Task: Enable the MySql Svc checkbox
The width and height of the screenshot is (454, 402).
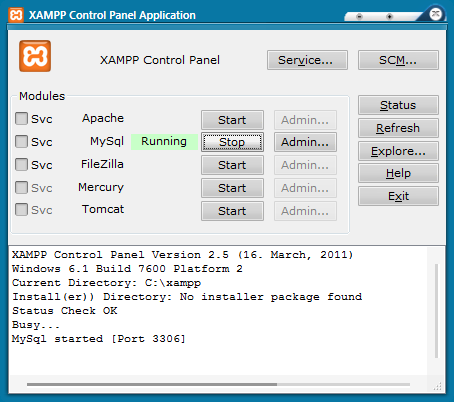Action: (21, 141)
